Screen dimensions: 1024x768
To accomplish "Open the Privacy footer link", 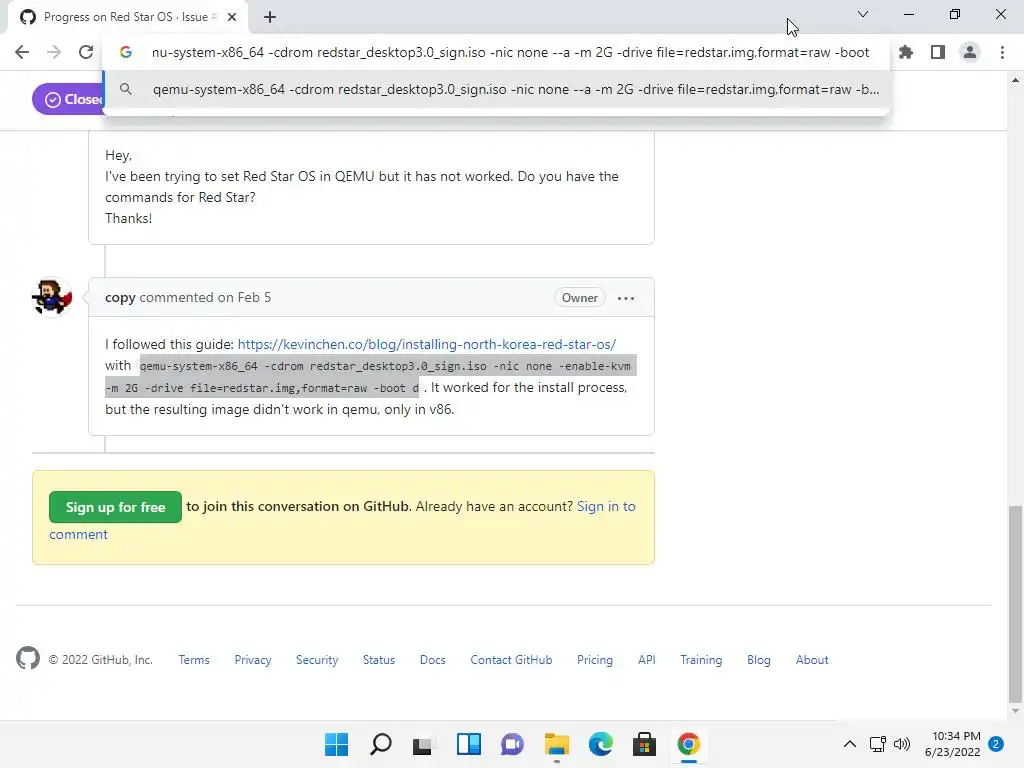I will tap(253, 660).
